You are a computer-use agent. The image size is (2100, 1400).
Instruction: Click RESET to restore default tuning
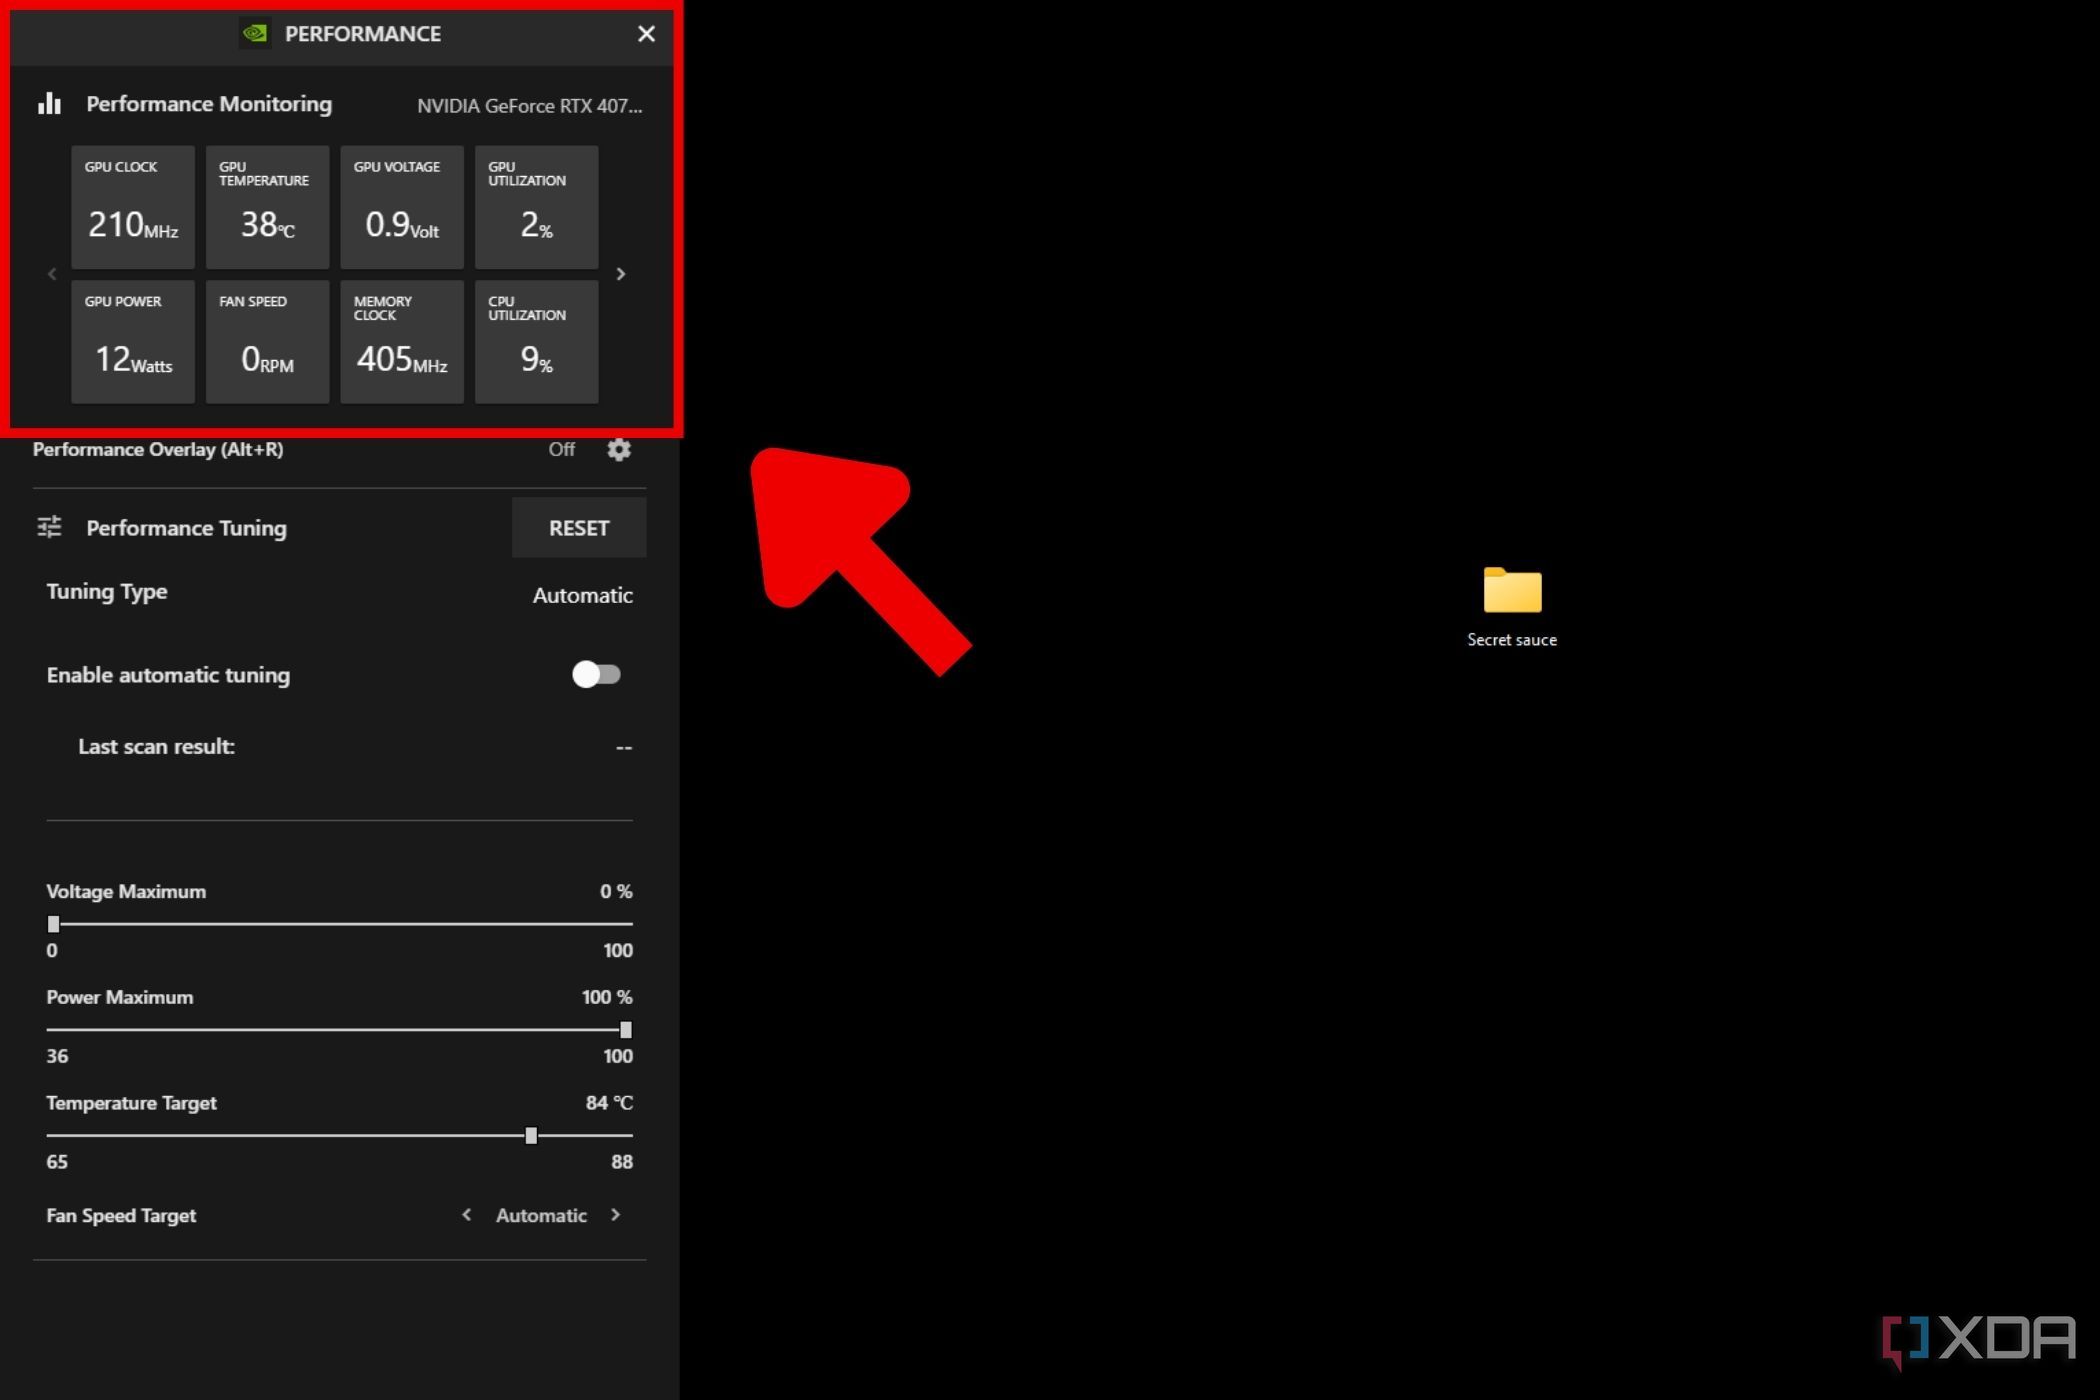click(578, 527)
